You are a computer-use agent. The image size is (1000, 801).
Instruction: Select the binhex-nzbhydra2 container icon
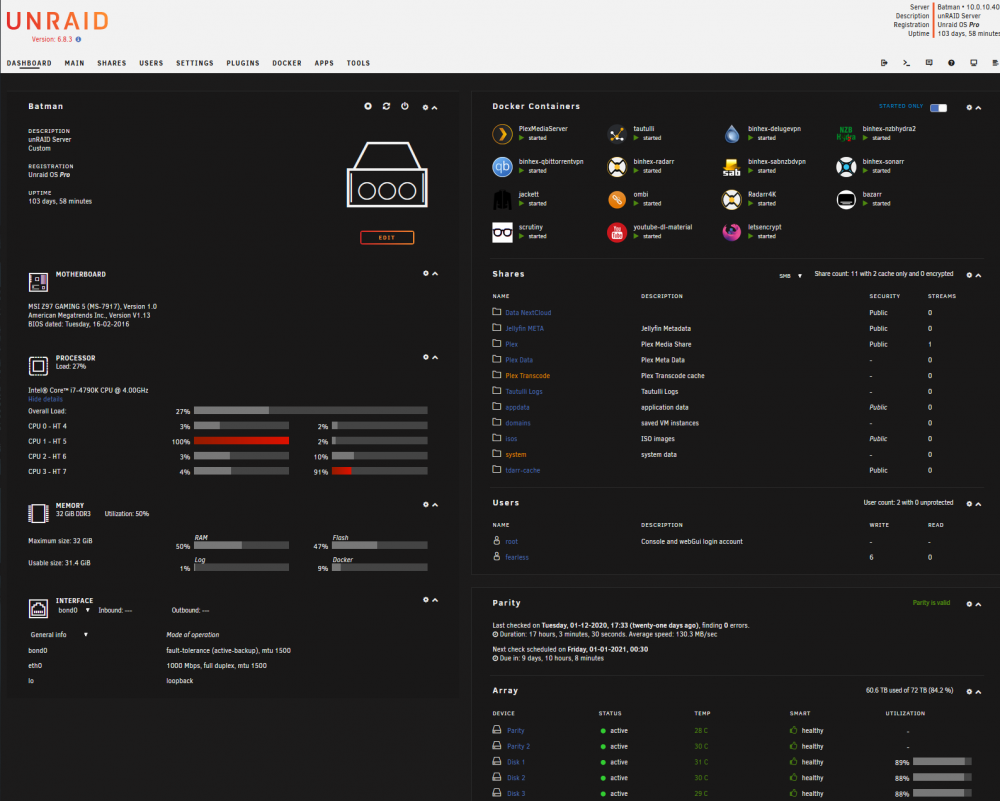coord(846,134)
